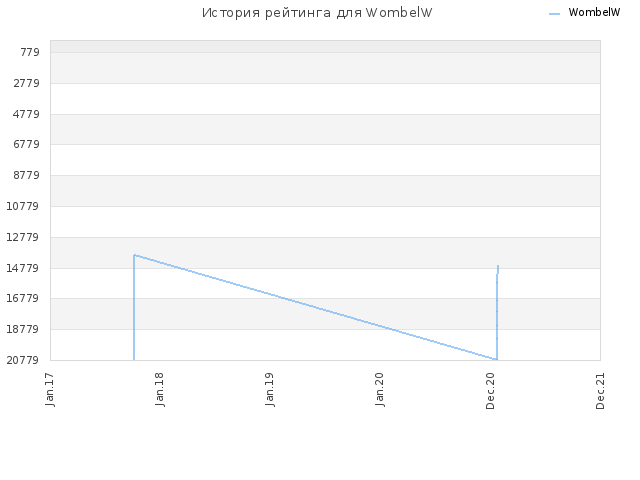Select the 20779 y-axis label
Image resolution: width=640 pixels, height=480 pixels.
click(x=23, y=360)
